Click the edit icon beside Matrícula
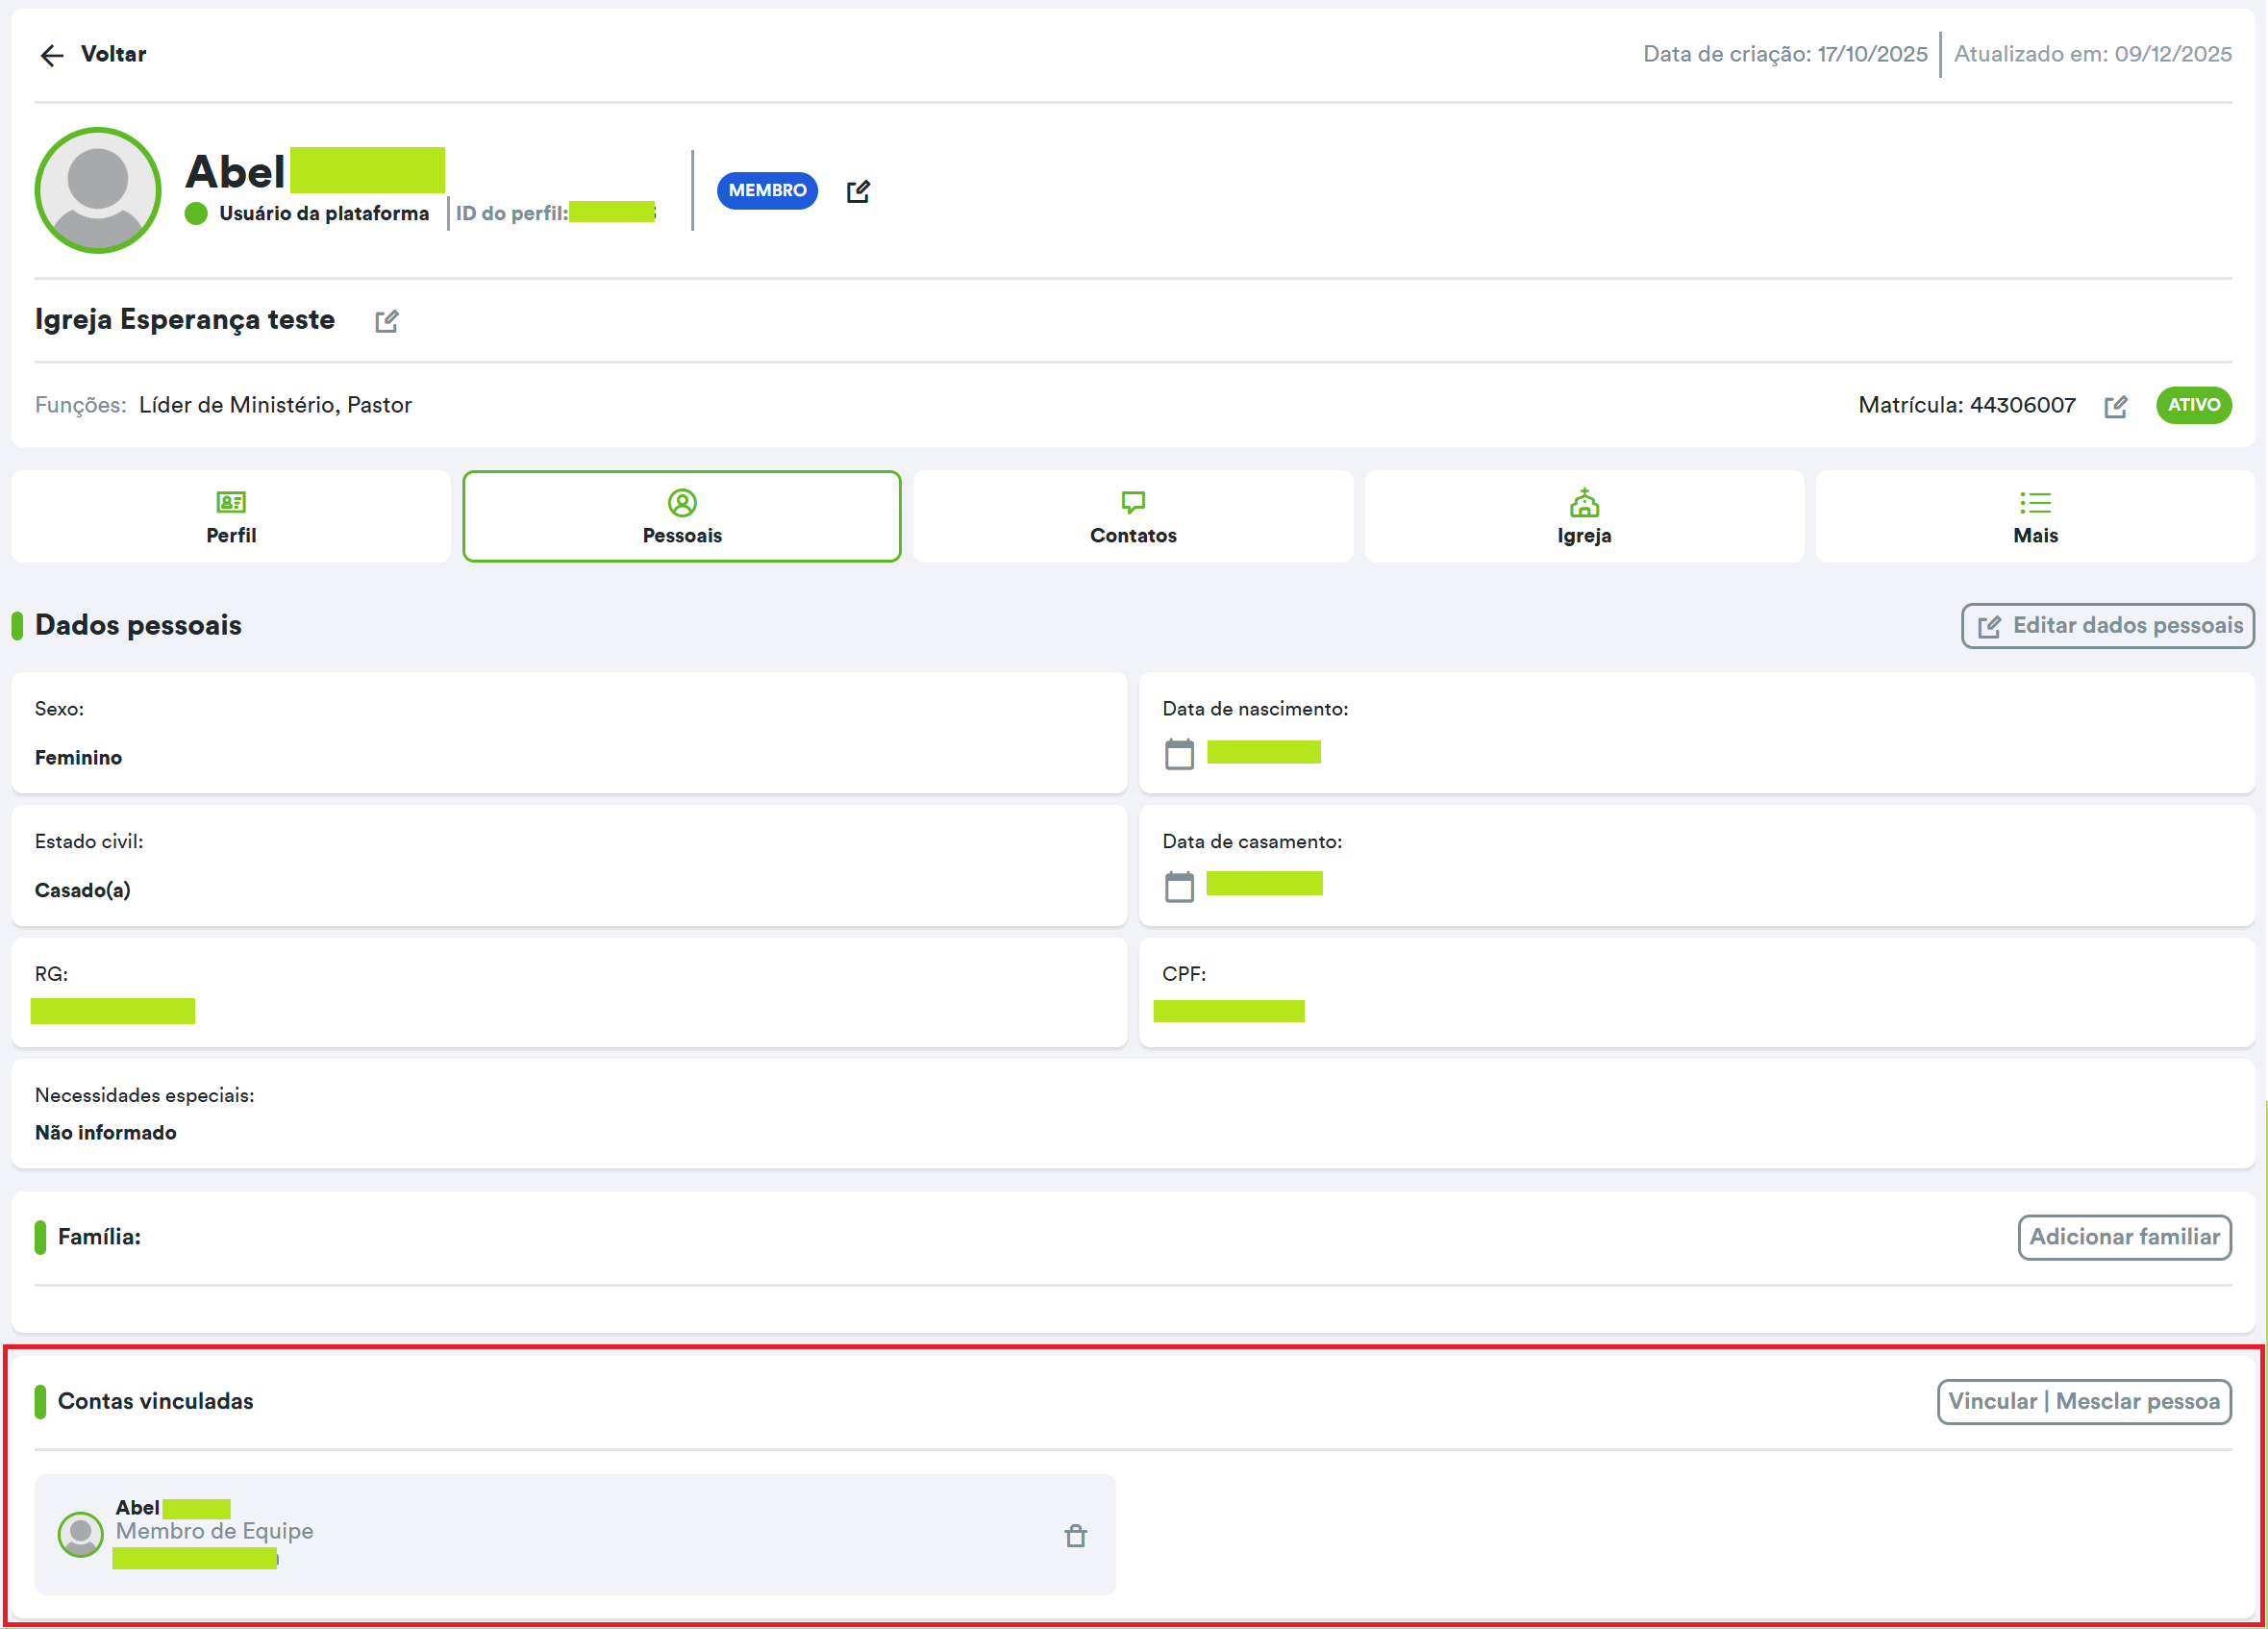Image resolution: width=2268 pixels, height=1629 pixels. [x=2115, y=406]
